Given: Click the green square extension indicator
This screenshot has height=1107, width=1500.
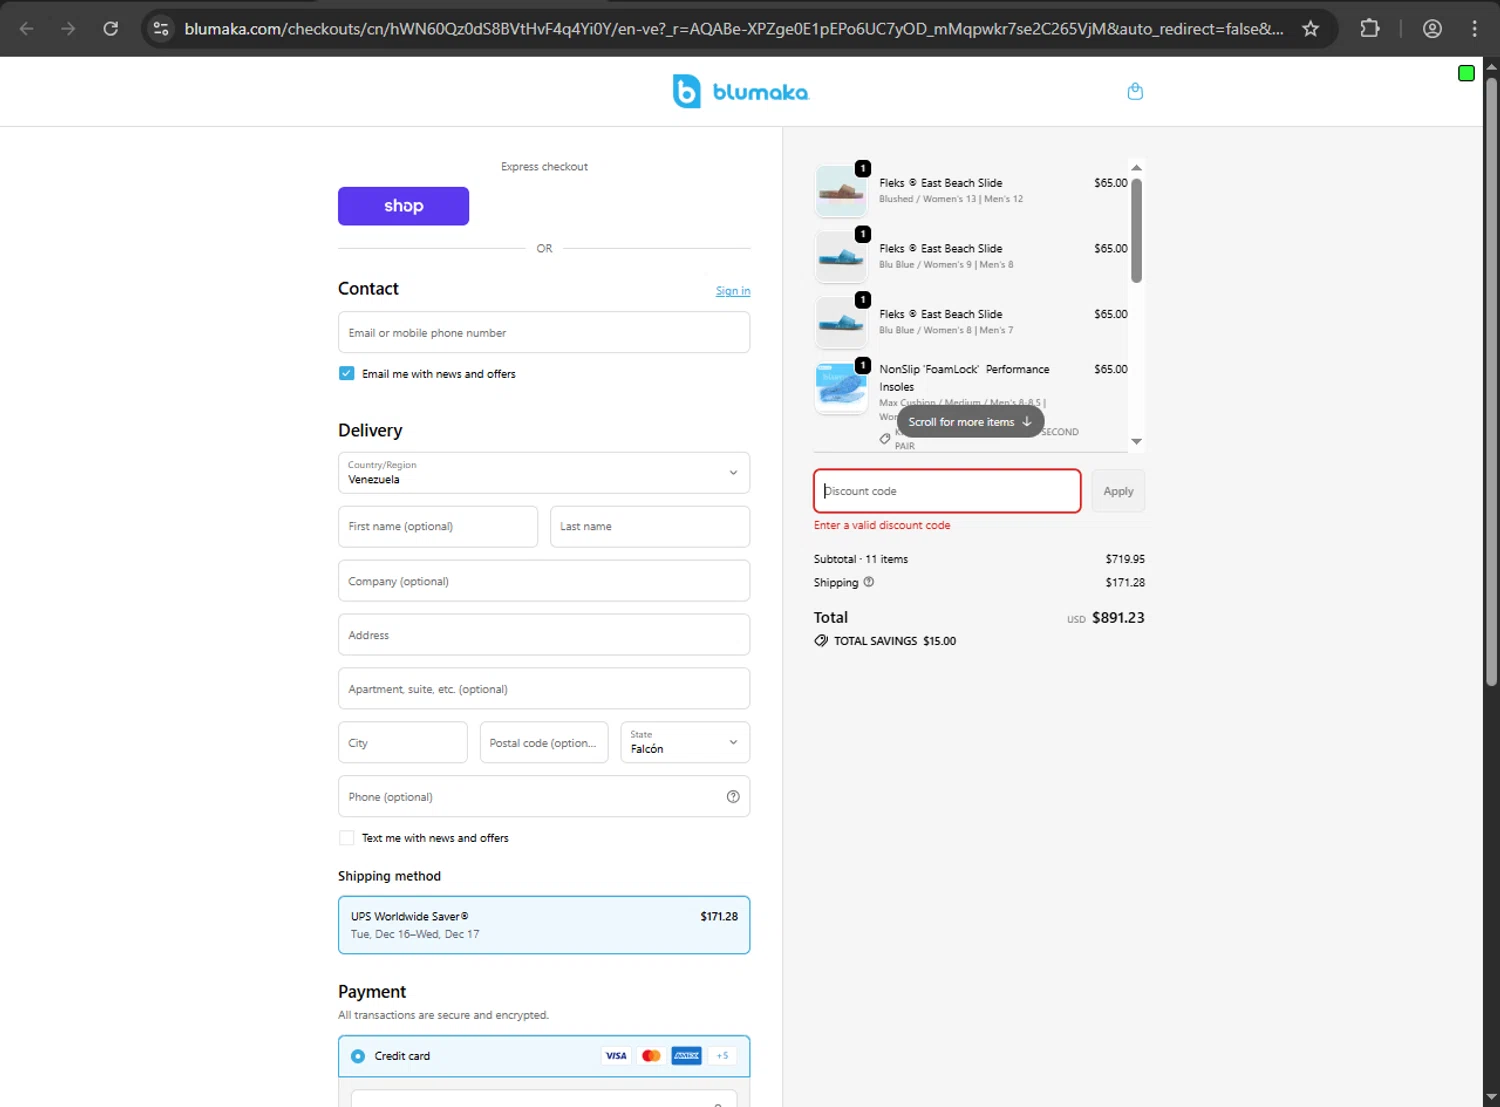Looking at the screenshot, I should tap(1466, 73).
